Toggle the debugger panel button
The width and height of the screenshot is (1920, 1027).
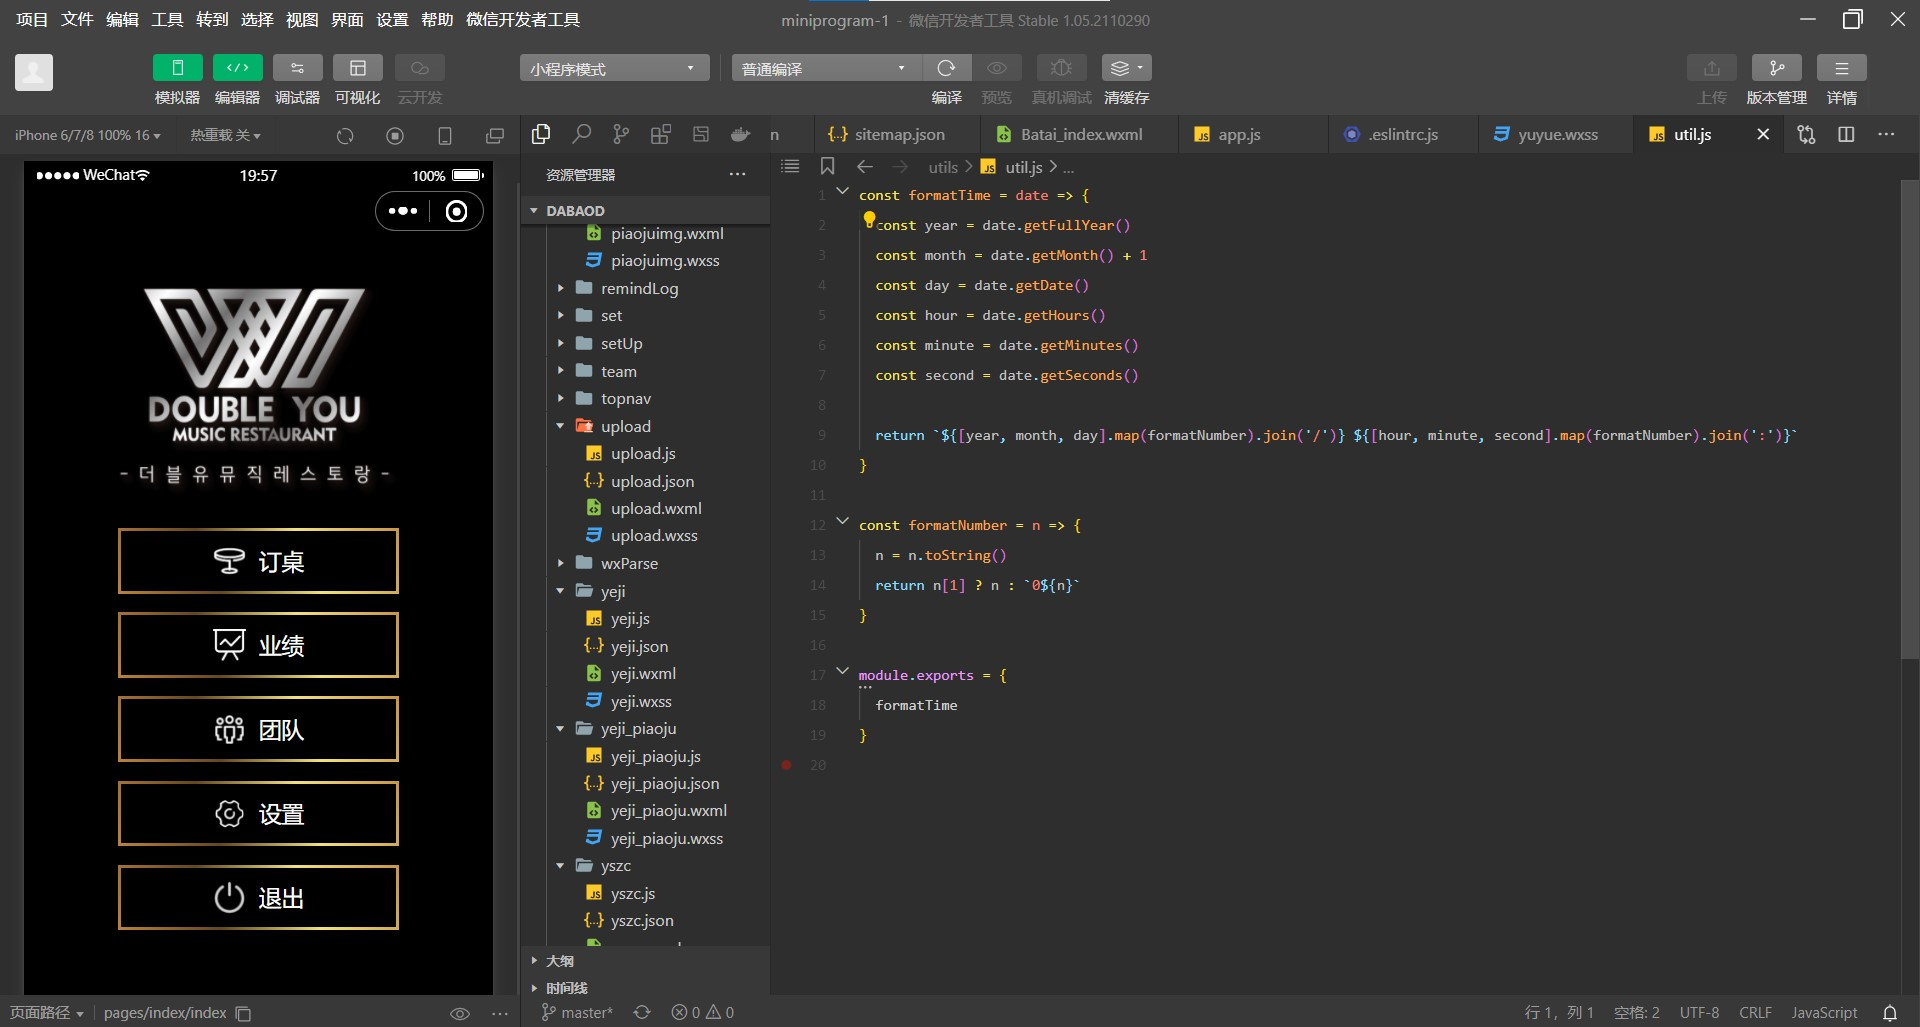click(x=297, y=68)
